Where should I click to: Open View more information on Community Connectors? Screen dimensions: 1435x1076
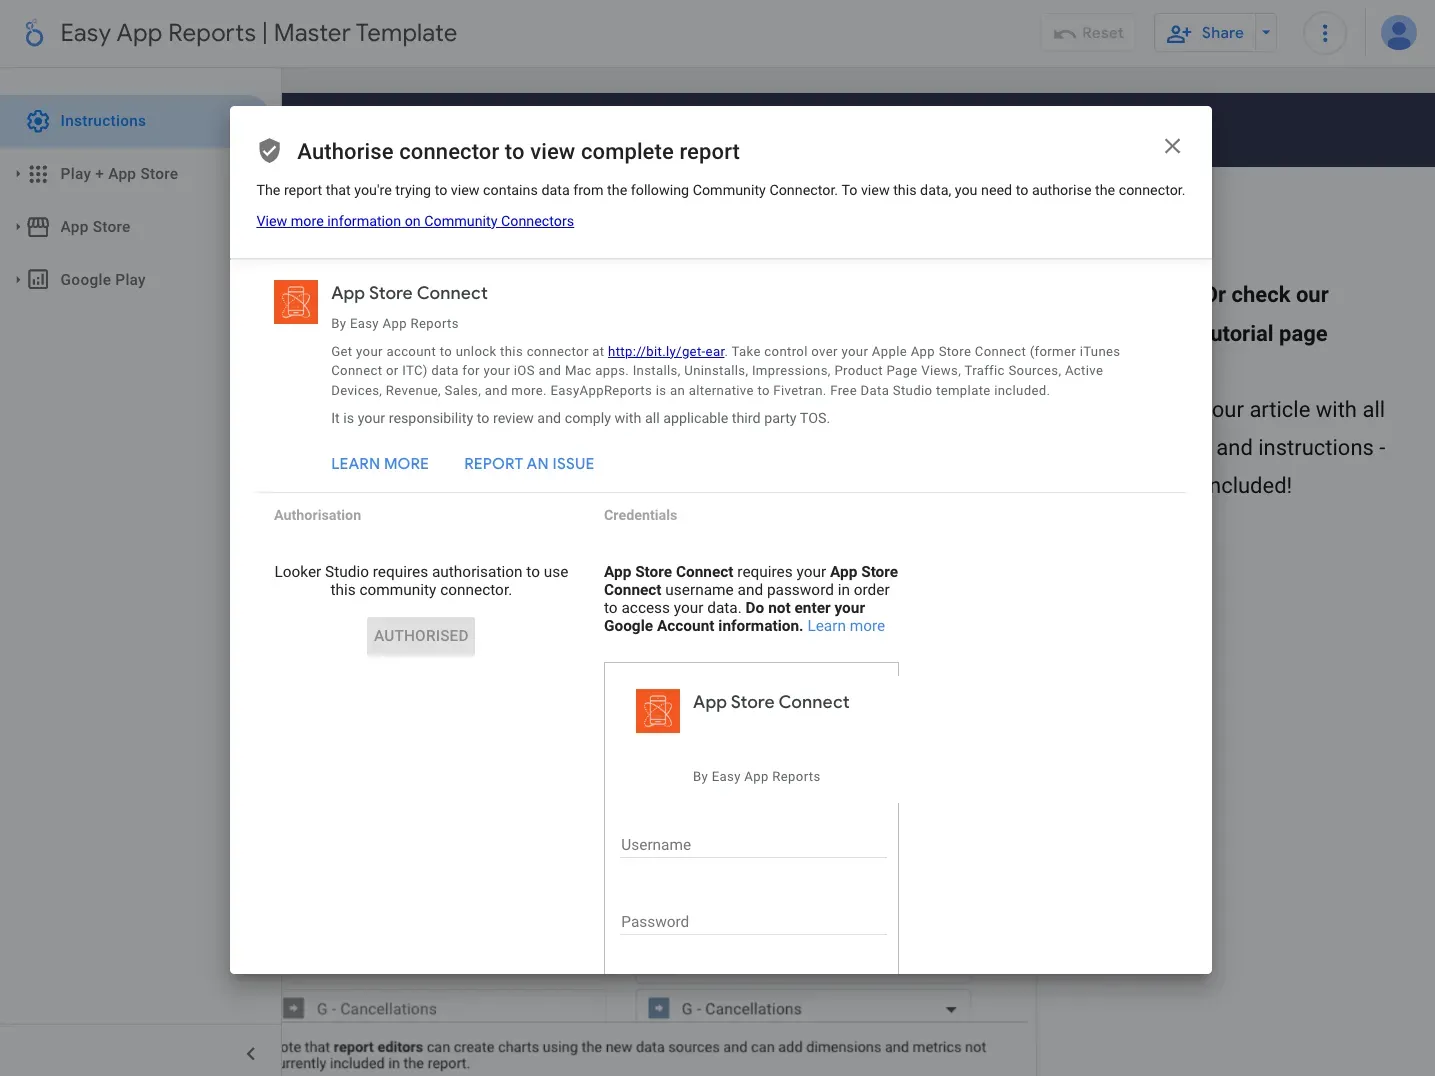tap(415, 221)
